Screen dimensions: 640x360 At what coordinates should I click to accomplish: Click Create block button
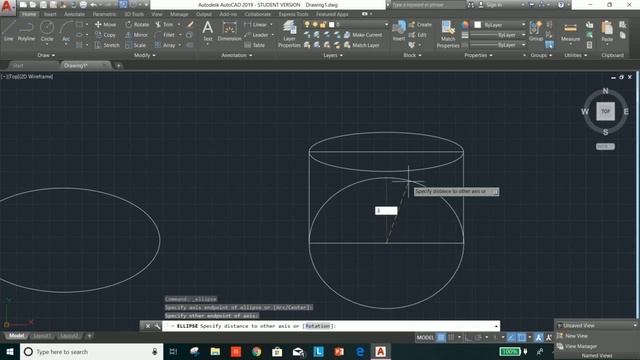coord(420,24)
